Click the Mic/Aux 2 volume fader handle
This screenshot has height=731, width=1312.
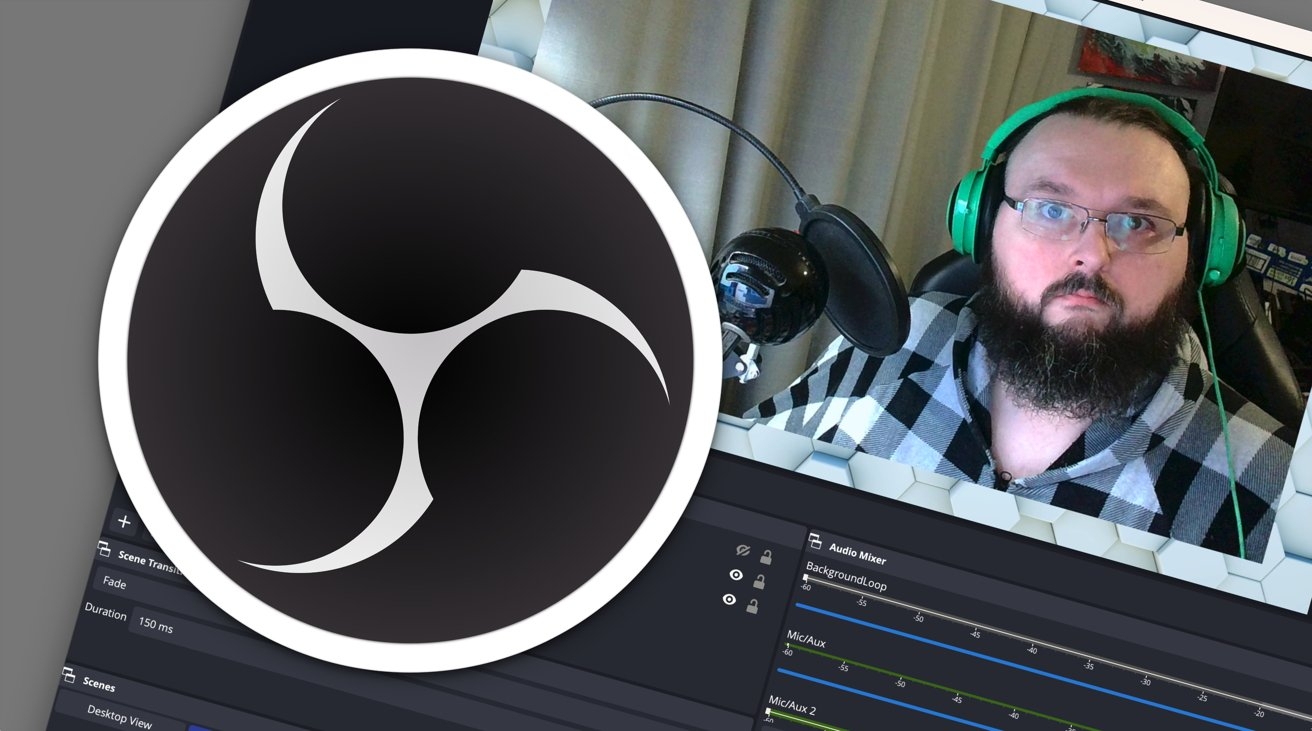pyautogui.click(x=769, y=710)
